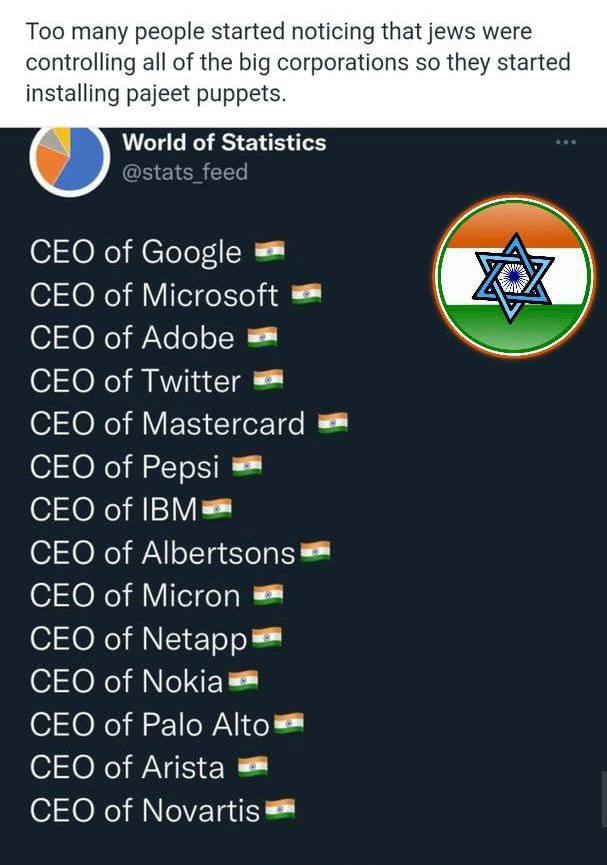Click the flag emoji beside CEO of Adobe
The height and width of the screenshot is (865, 607).
pyautogui.click(x=262, y=337)
